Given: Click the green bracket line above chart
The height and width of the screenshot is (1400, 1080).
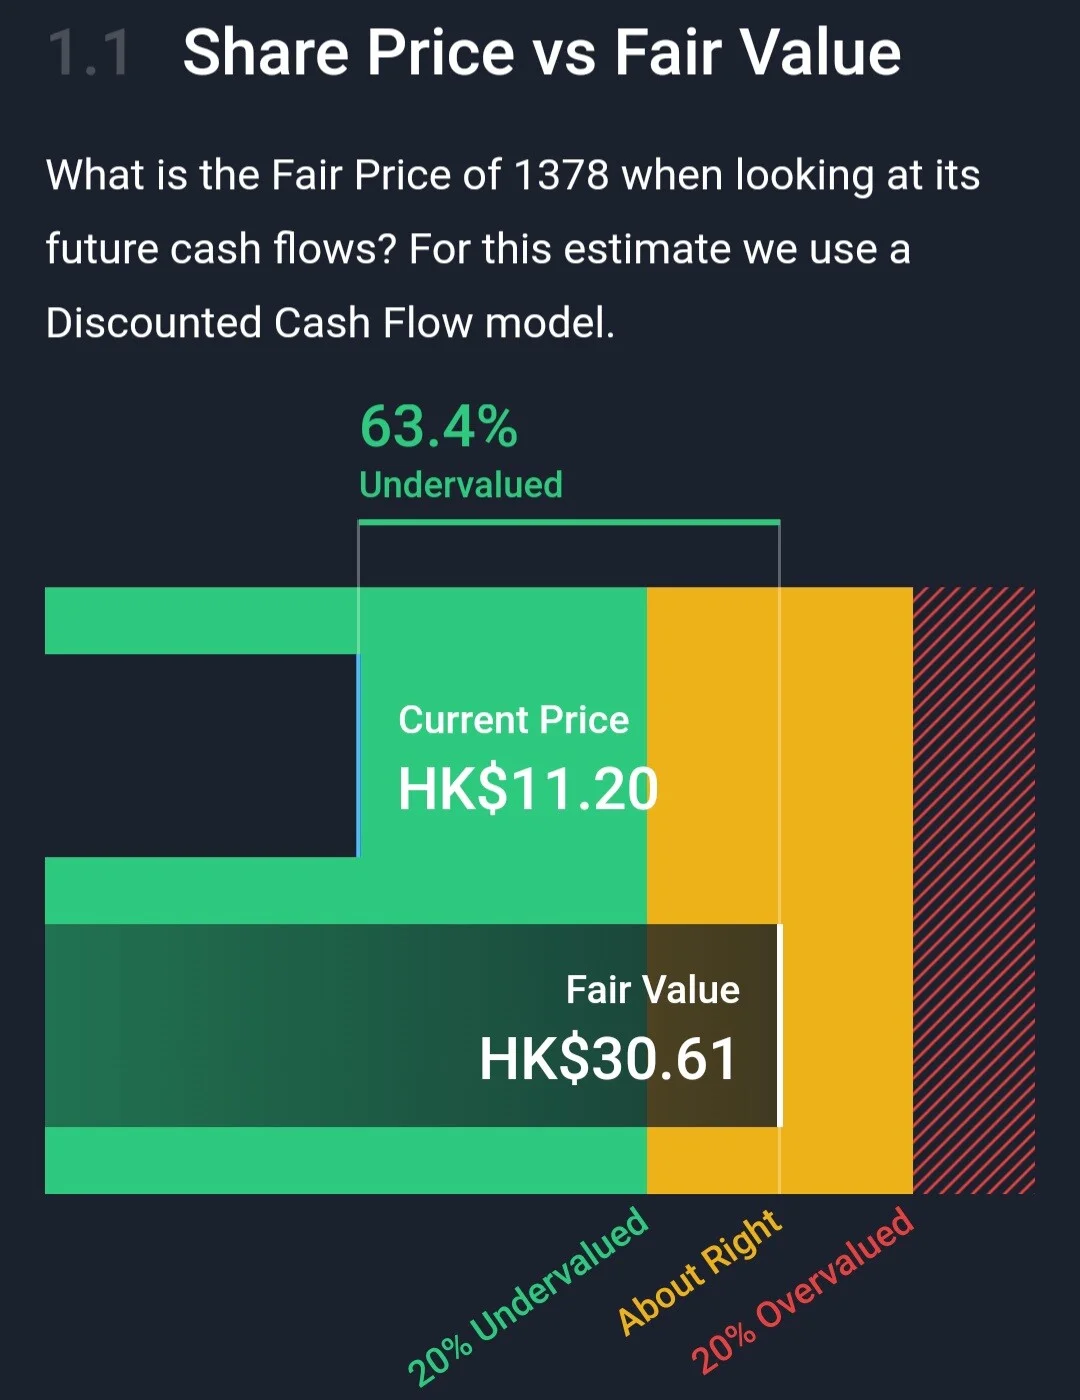Looking at the screenshot, I should pos(569,522).
